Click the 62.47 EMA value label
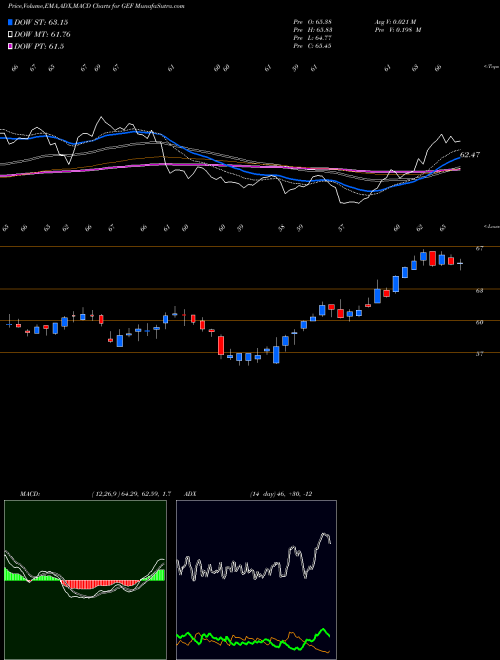The image size is (500, 660). [x=470, y=155]
